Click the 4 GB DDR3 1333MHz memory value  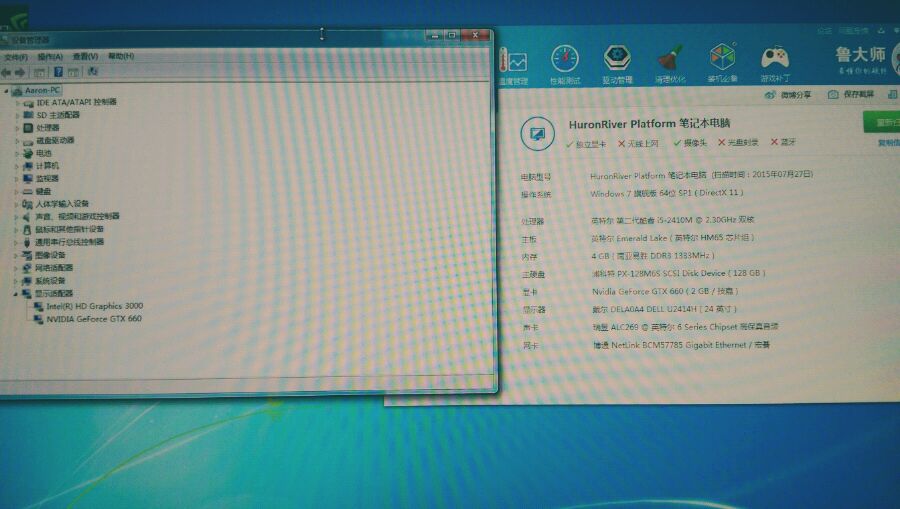[x=653, y=255]
